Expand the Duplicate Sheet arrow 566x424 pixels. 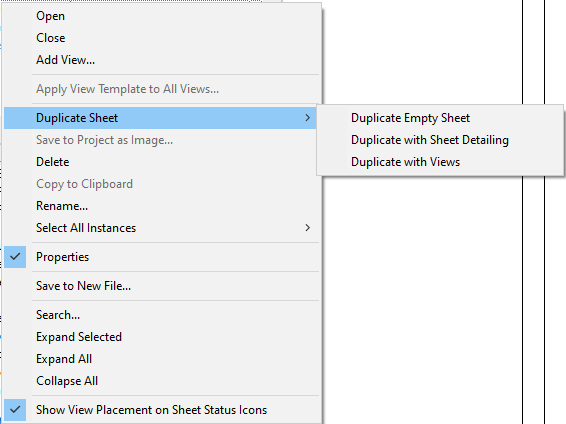tap(307, 118)
